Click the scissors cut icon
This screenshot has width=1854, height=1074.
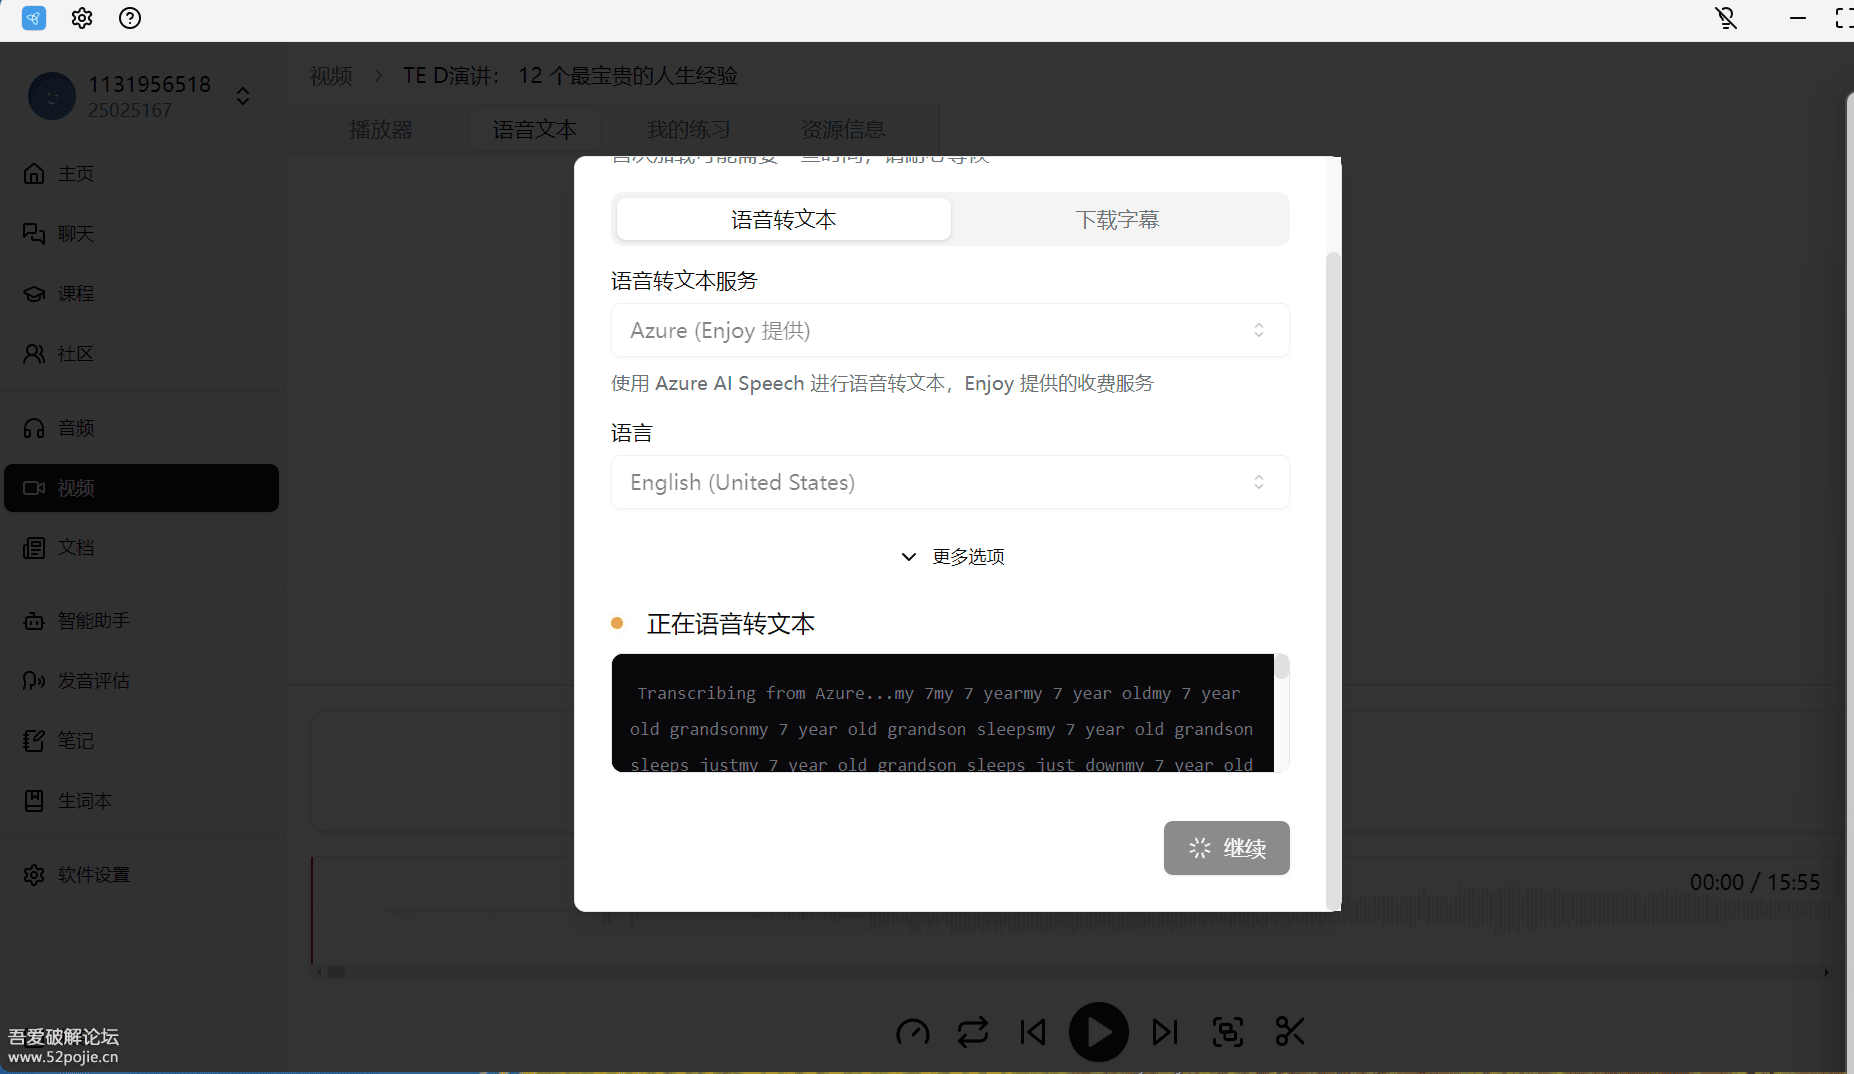pos(1290,1032)
